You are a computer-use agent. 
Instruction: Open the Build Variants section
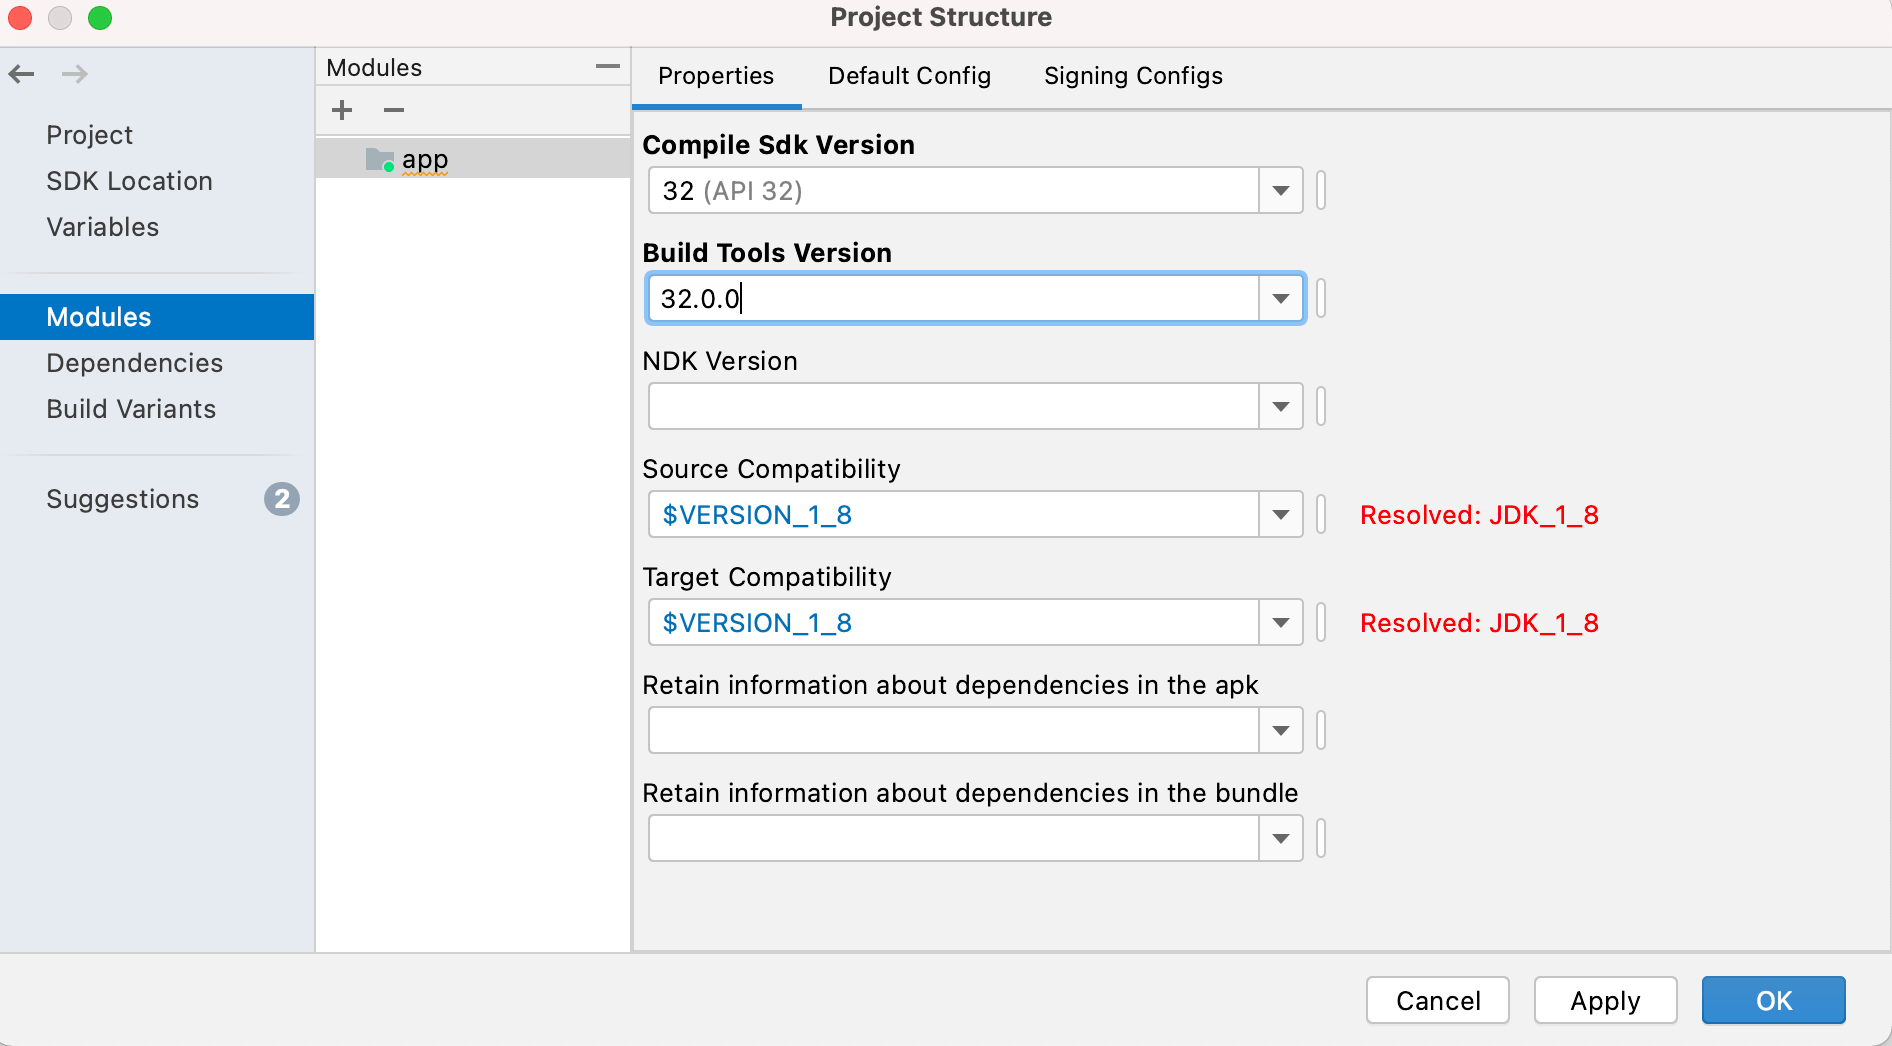coord(130,409)
